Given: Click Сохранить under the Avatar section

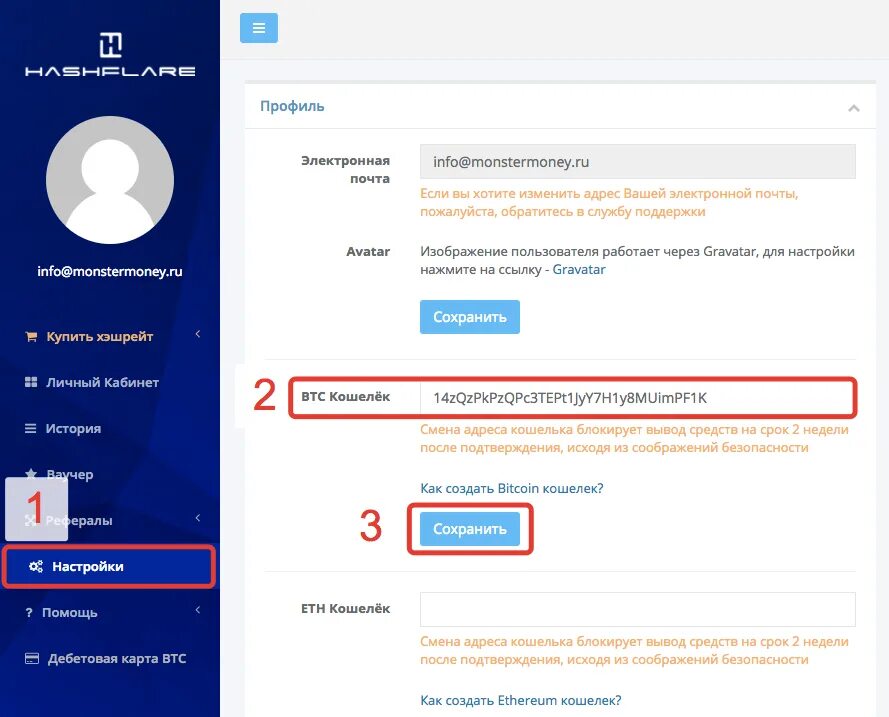Looking at the screenshot, I should tap(469, 317).
